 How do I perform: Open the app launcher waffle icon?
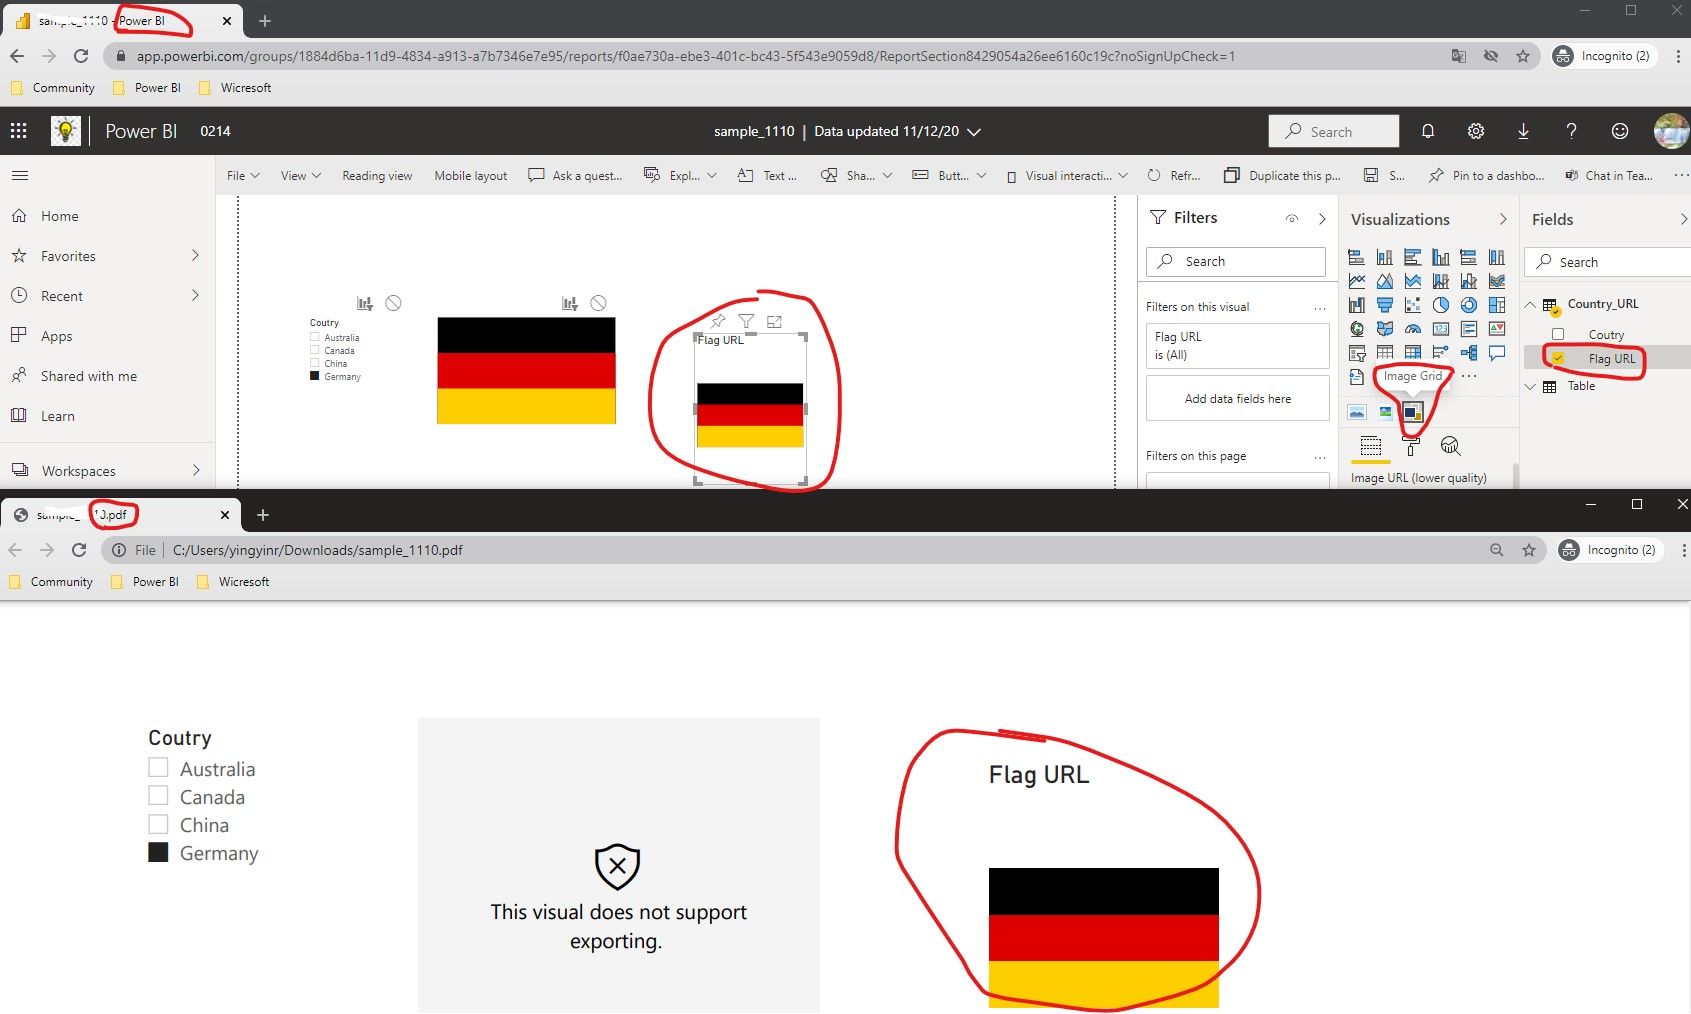click(x=18, y=131)
